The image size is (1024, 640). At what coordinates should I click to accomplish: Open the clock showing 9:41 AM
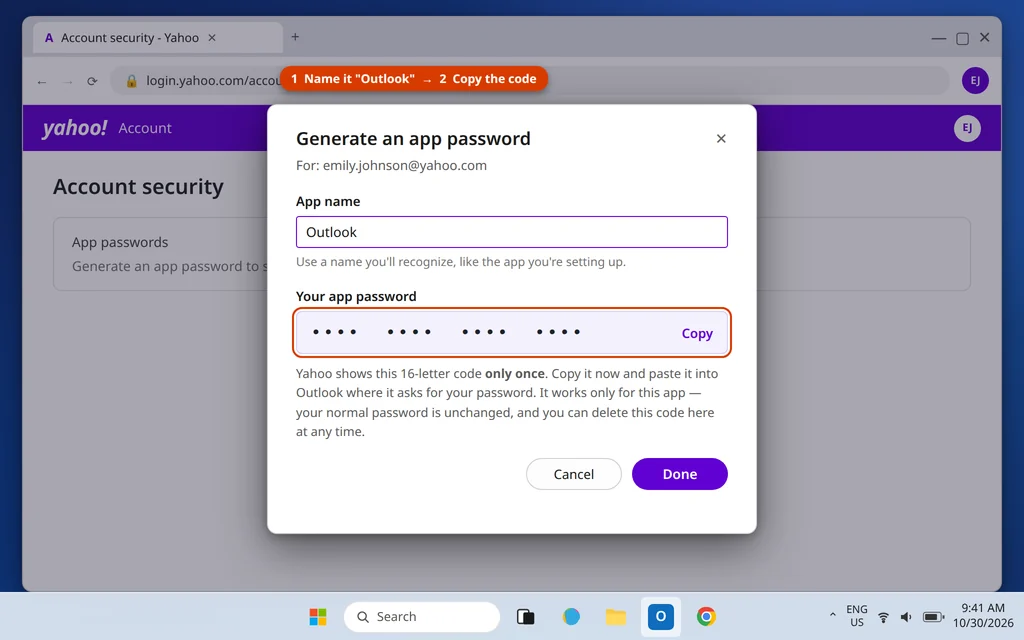pyautogui.click(x=982, y=616)
